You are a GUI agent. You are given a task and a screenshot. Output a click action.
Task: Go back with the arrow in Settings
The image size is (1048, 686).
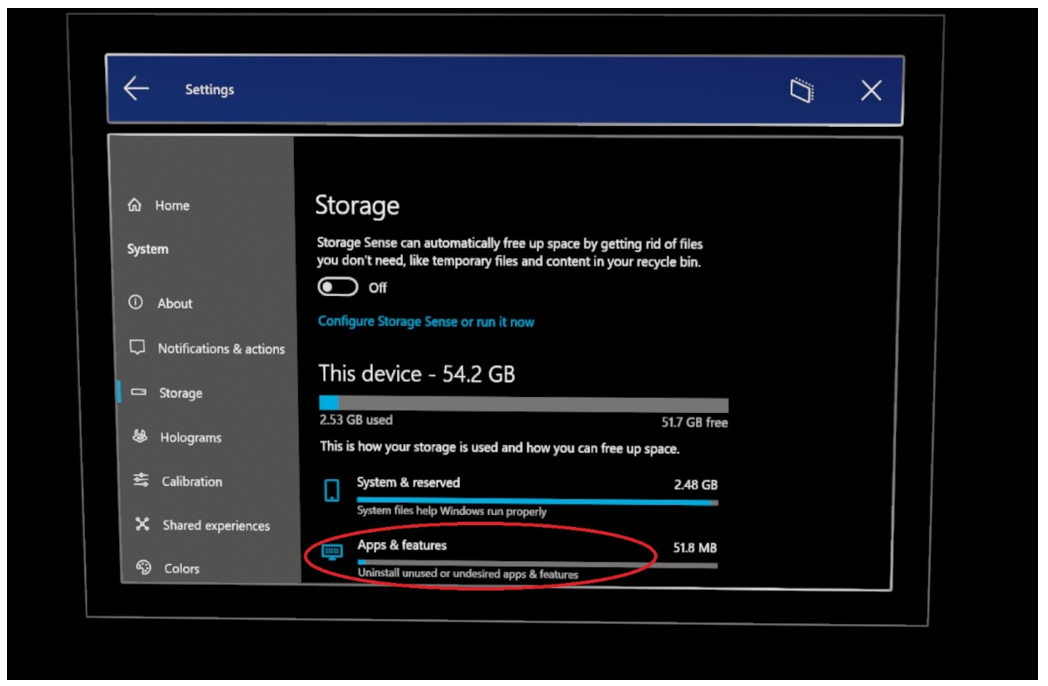point(136,88)
